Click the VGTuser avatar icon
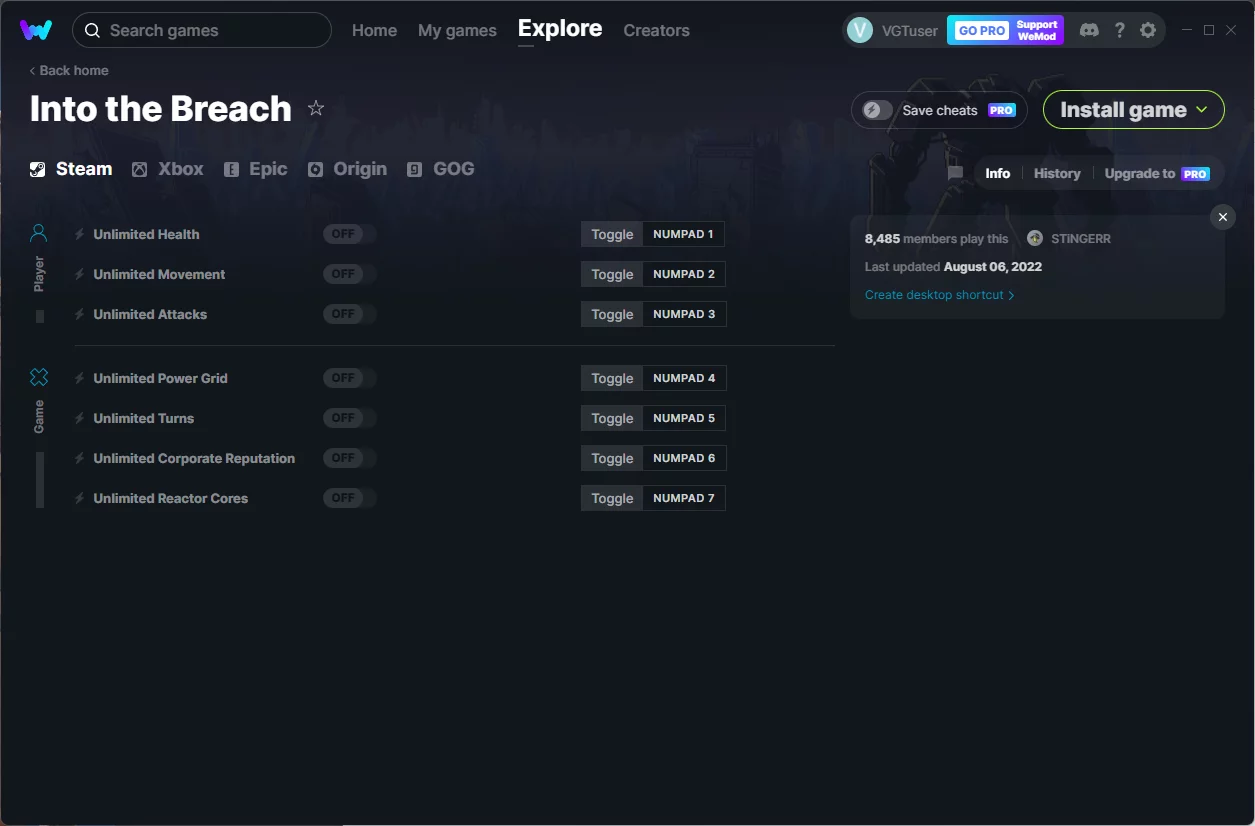This screenshot has width=1255, height=826. tap(860, 30)
